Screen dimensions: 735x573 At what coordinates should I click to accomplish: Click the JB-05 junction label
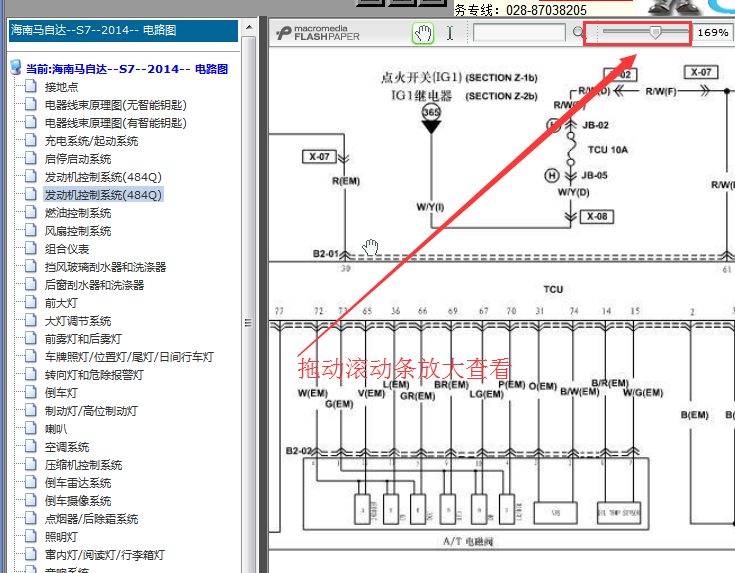[594, 175]
